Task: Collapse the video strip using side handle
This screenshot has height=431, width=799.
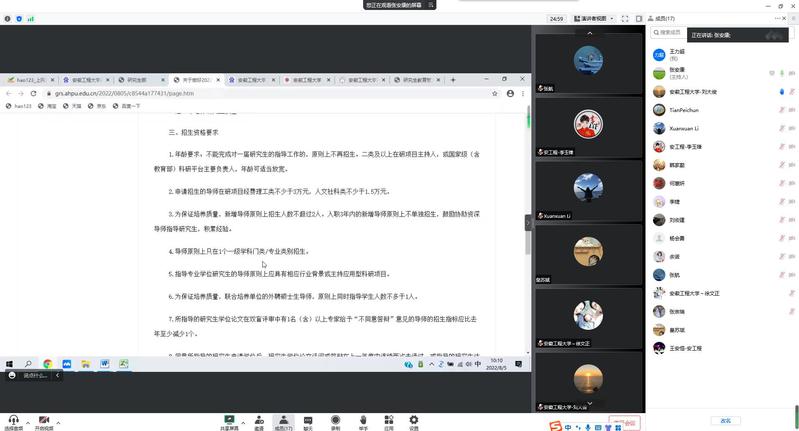Action: [528, 223]
